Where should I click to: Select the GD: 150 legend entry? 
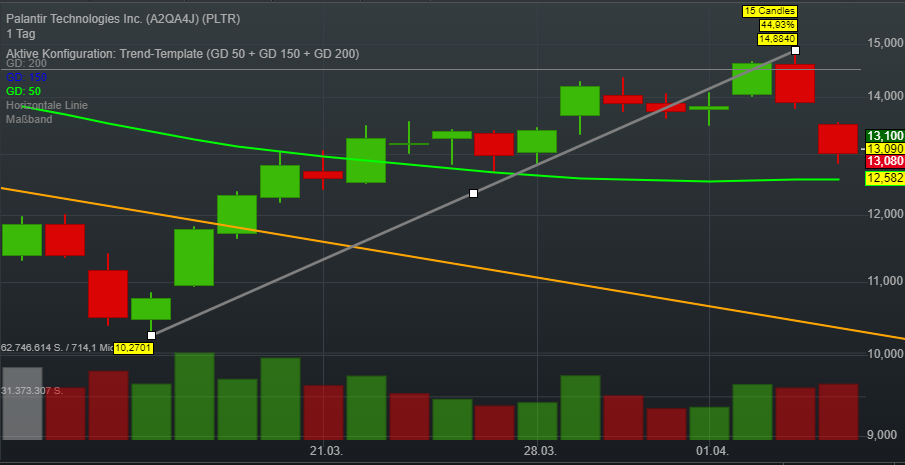pyautogui.click(x=27, y=77)
